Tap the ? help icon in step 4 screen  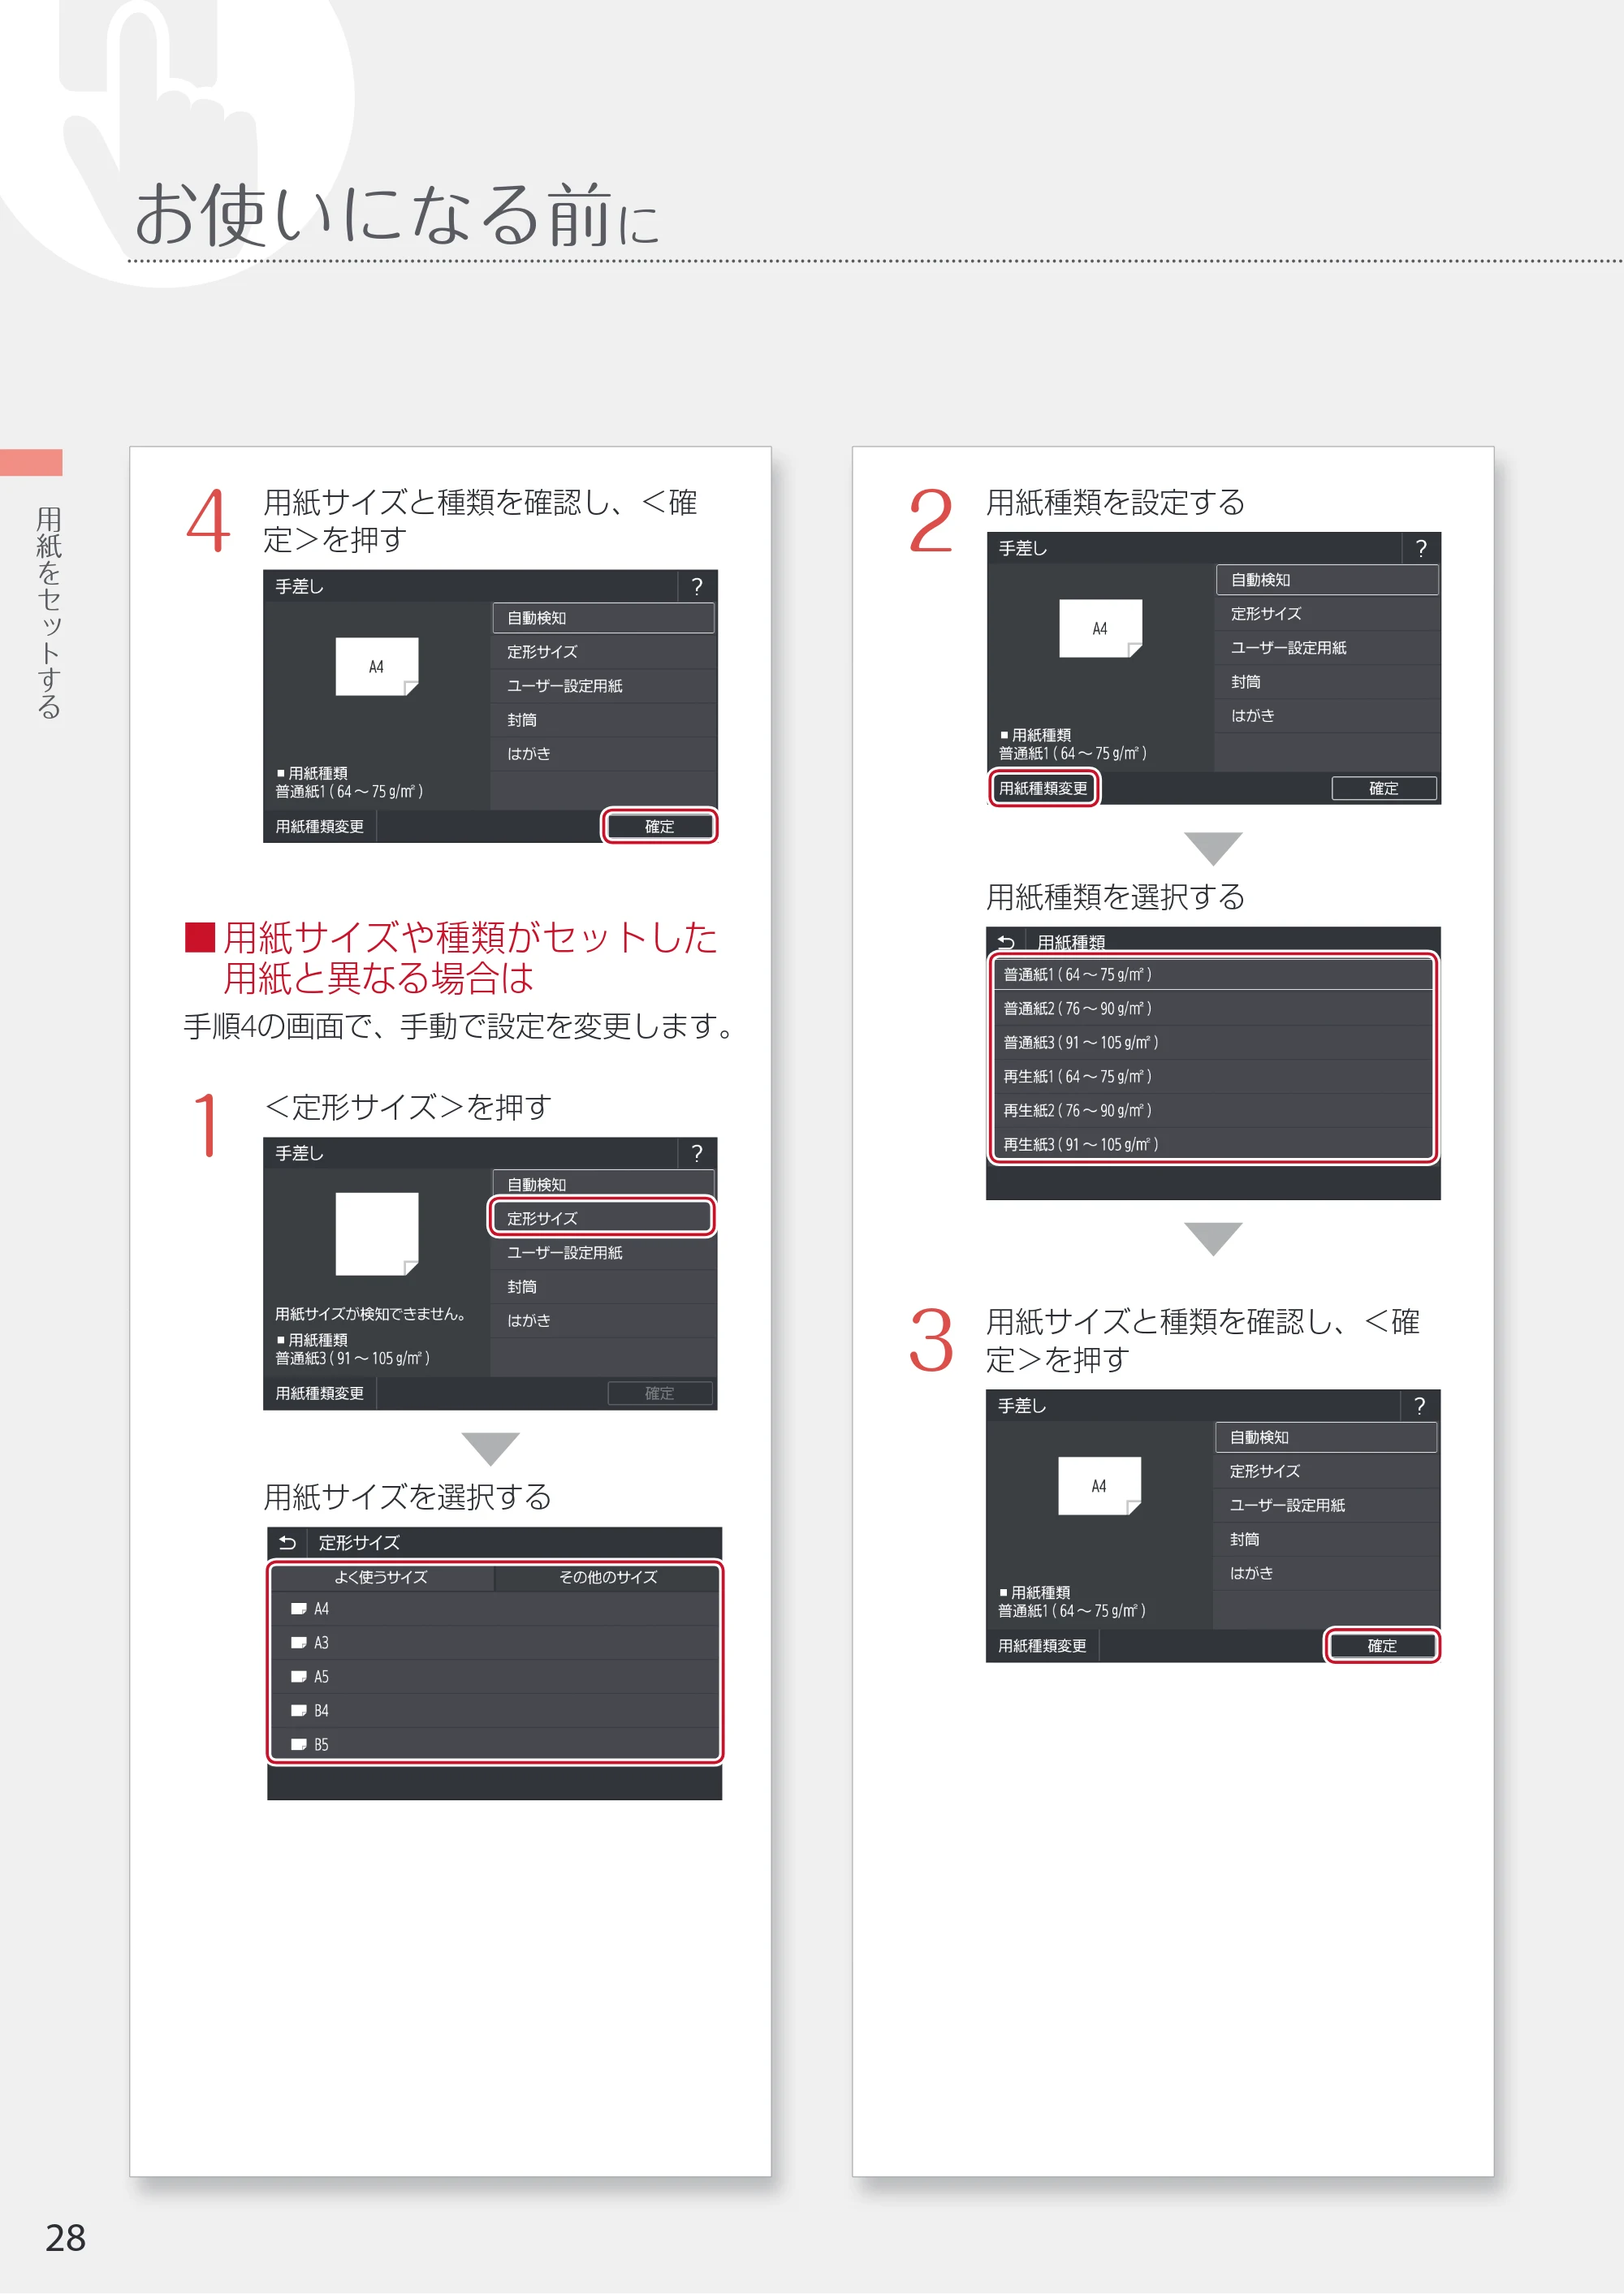pyautogui.click(x=697, y=586)
